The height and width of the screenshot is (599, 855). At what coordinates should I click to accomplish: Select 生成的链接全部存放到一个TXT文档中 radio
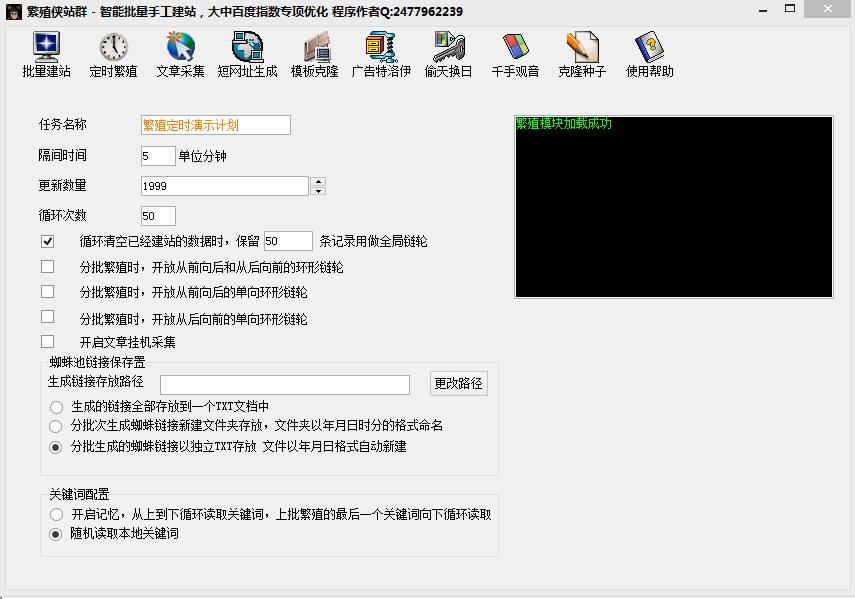point(56,407)
